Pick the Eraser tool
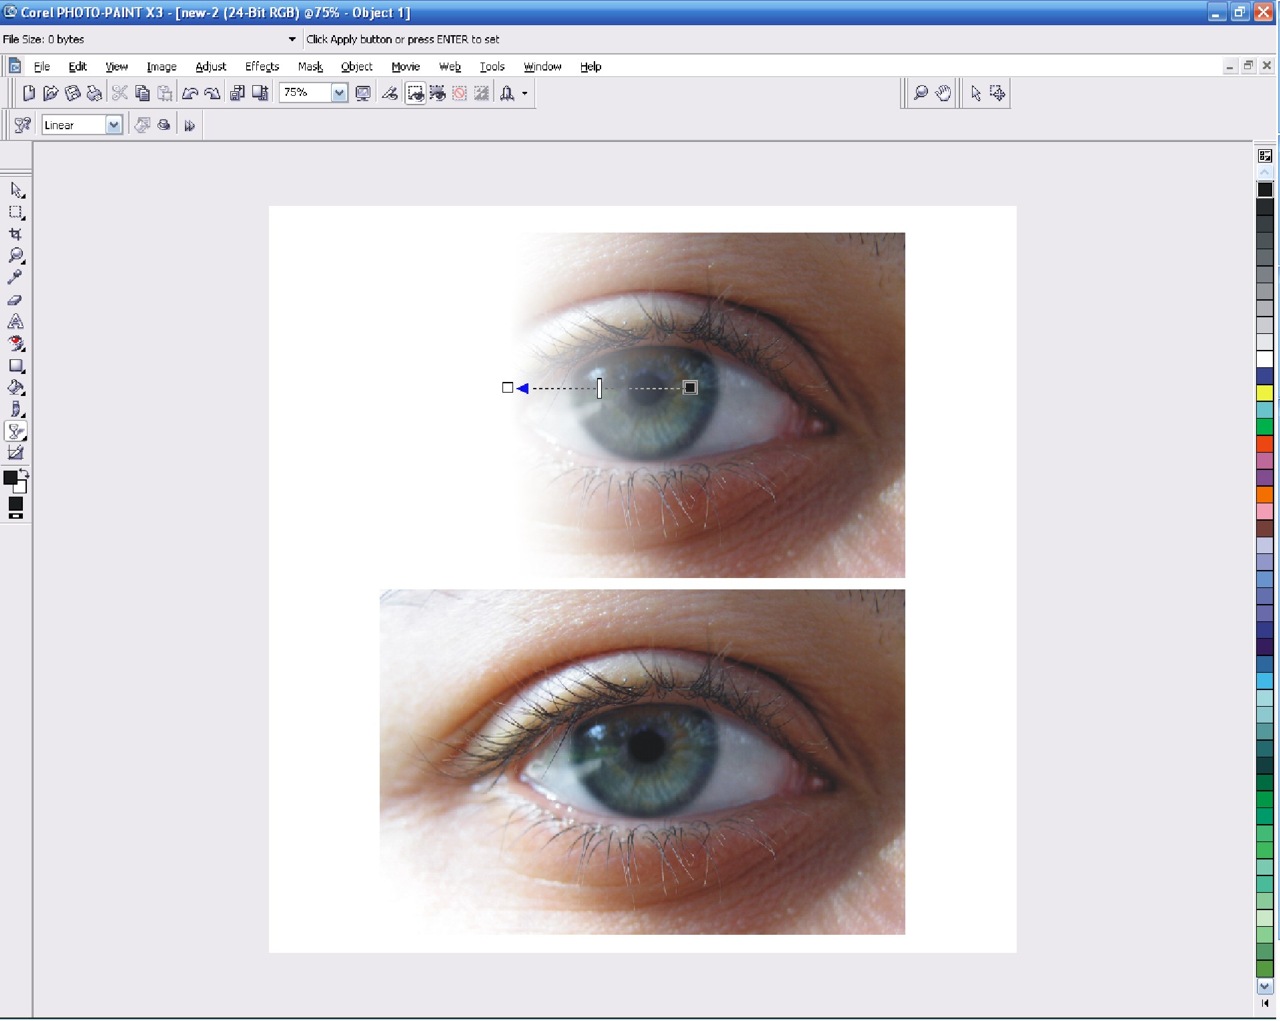The width and height of the screenshot is (1280, 1021). tap(16, 300)
